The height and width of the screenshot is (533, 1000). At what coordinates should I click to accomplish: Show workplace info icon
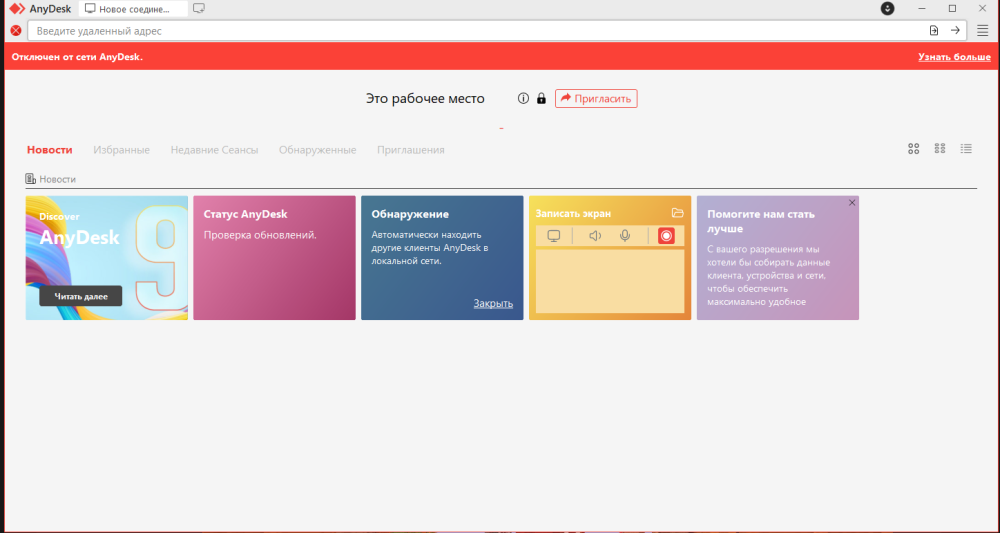click(523, 99)
